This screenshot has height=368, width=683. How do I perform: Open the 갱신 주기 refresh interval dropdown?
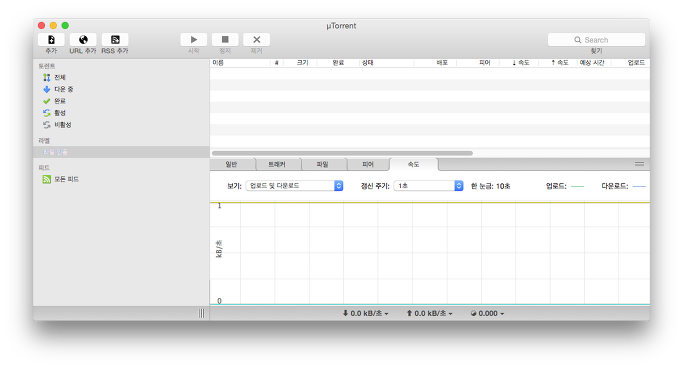428,186
